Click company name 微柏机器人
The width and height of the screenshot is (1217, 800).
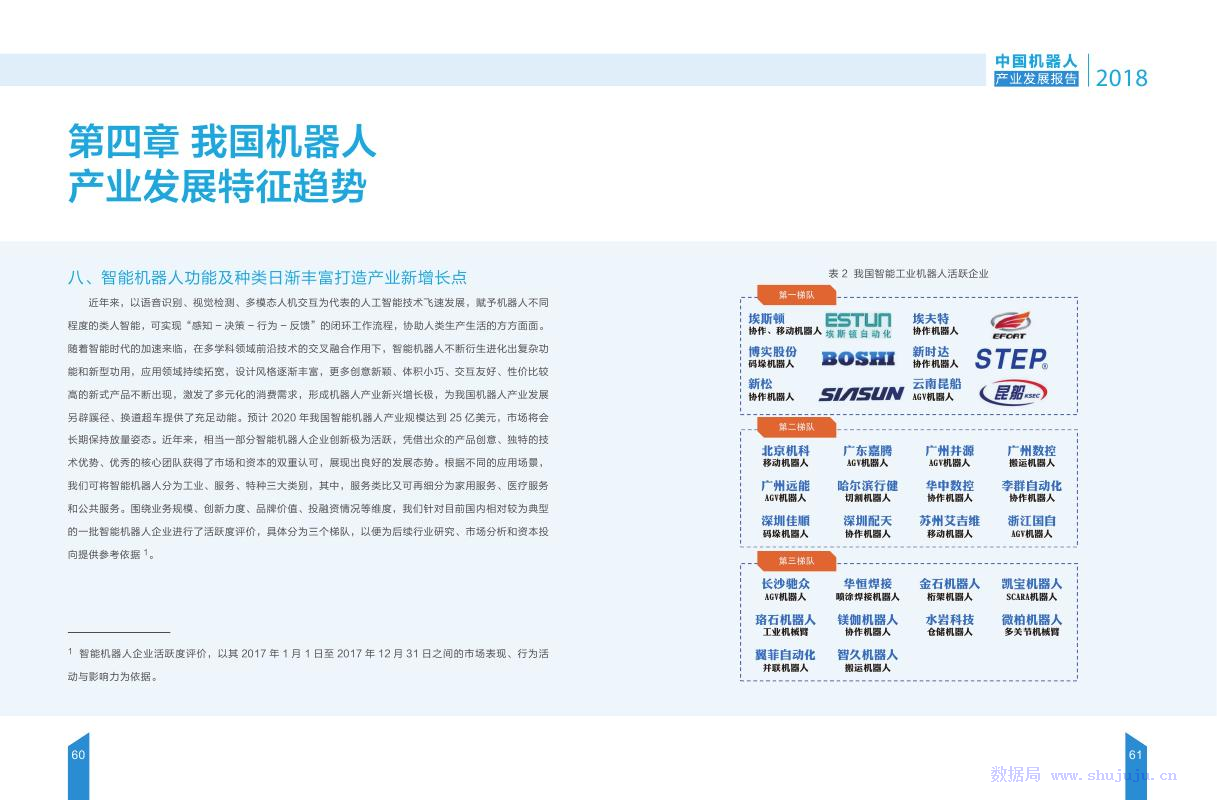(x=1032, y=620)
